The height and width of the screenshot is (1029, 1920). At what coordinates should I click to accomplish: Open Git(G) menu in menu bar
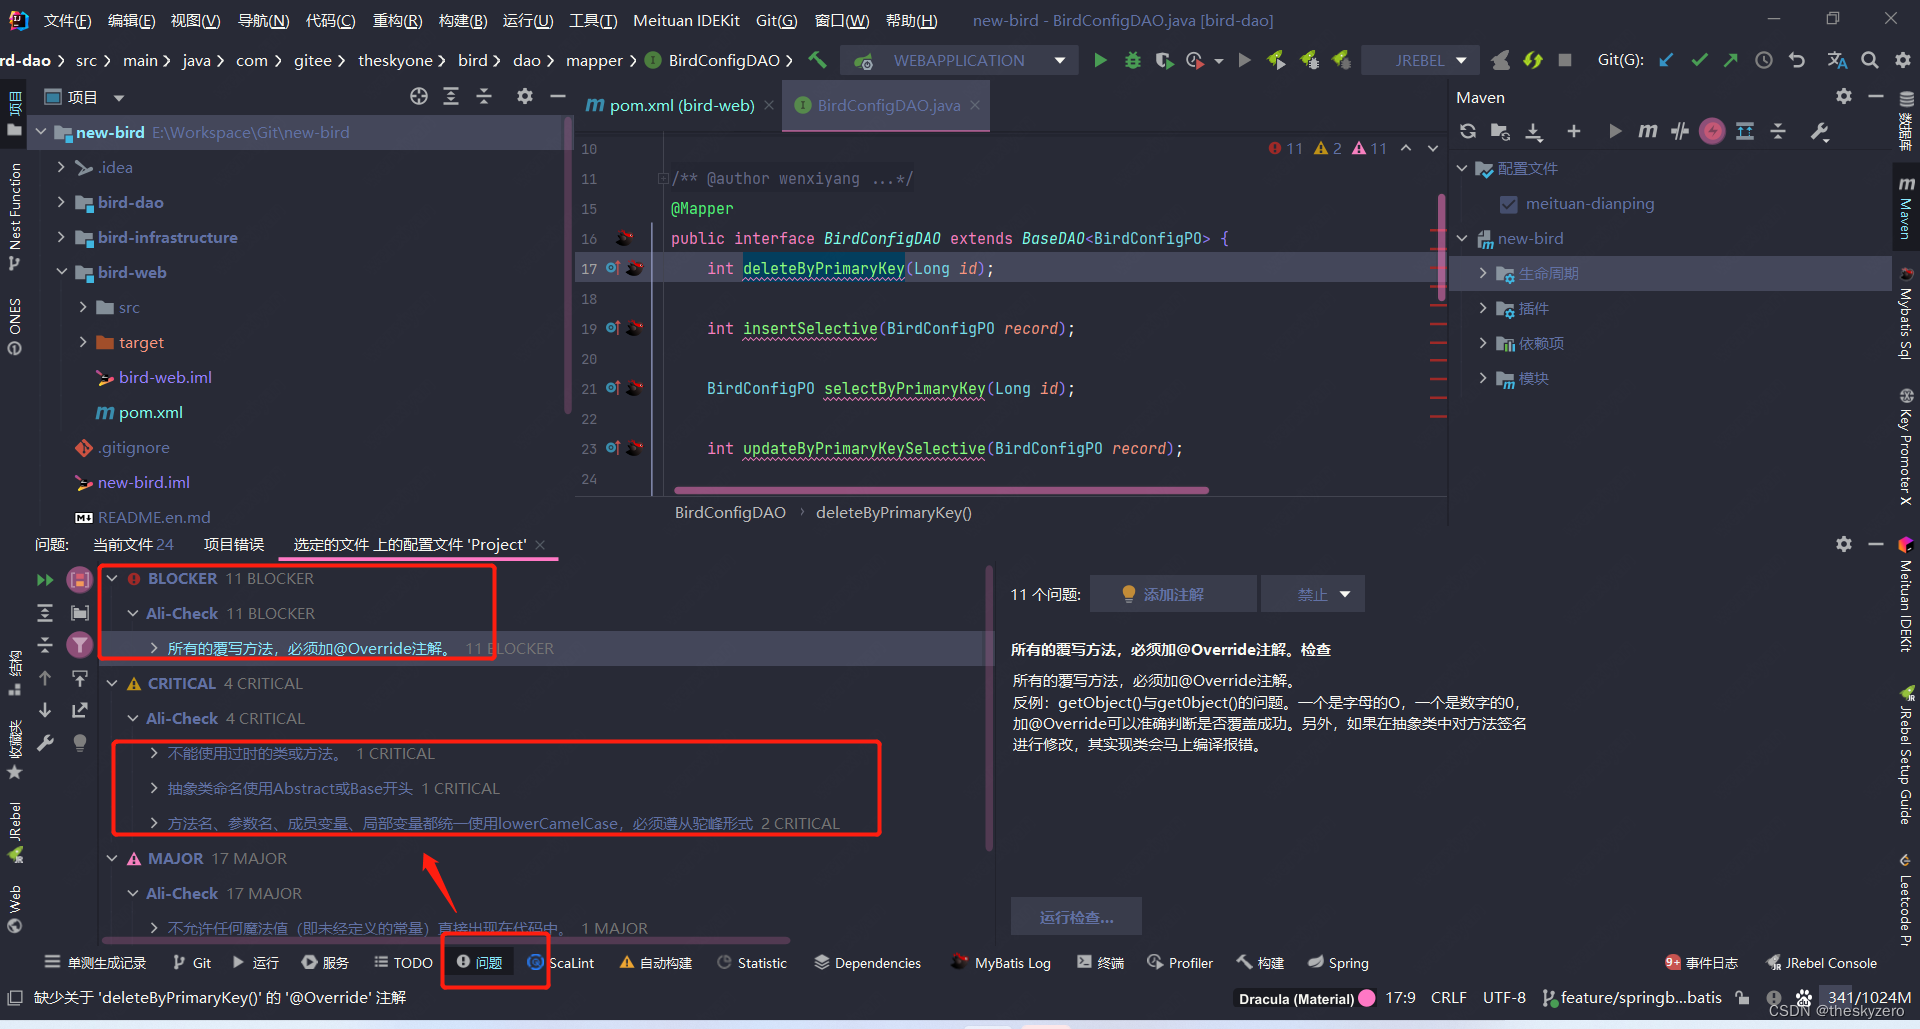pos(776,20)
